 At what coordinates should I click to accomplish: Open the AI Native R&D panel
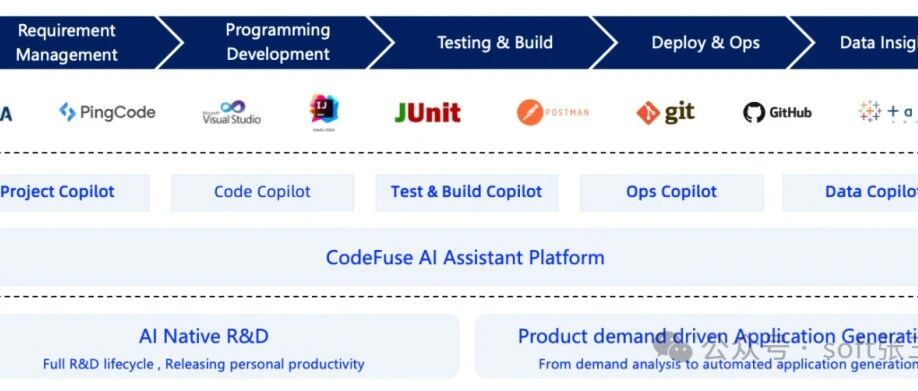230,347
